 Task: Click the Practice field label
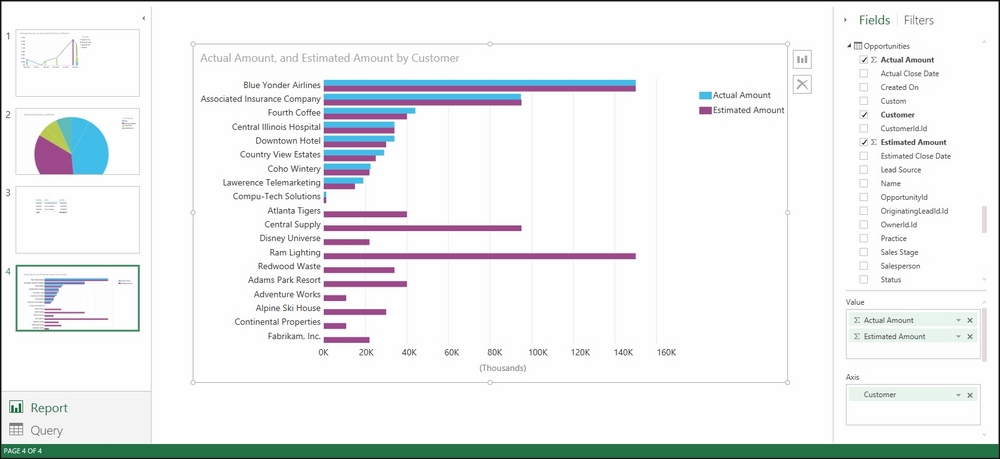(893, 238)
